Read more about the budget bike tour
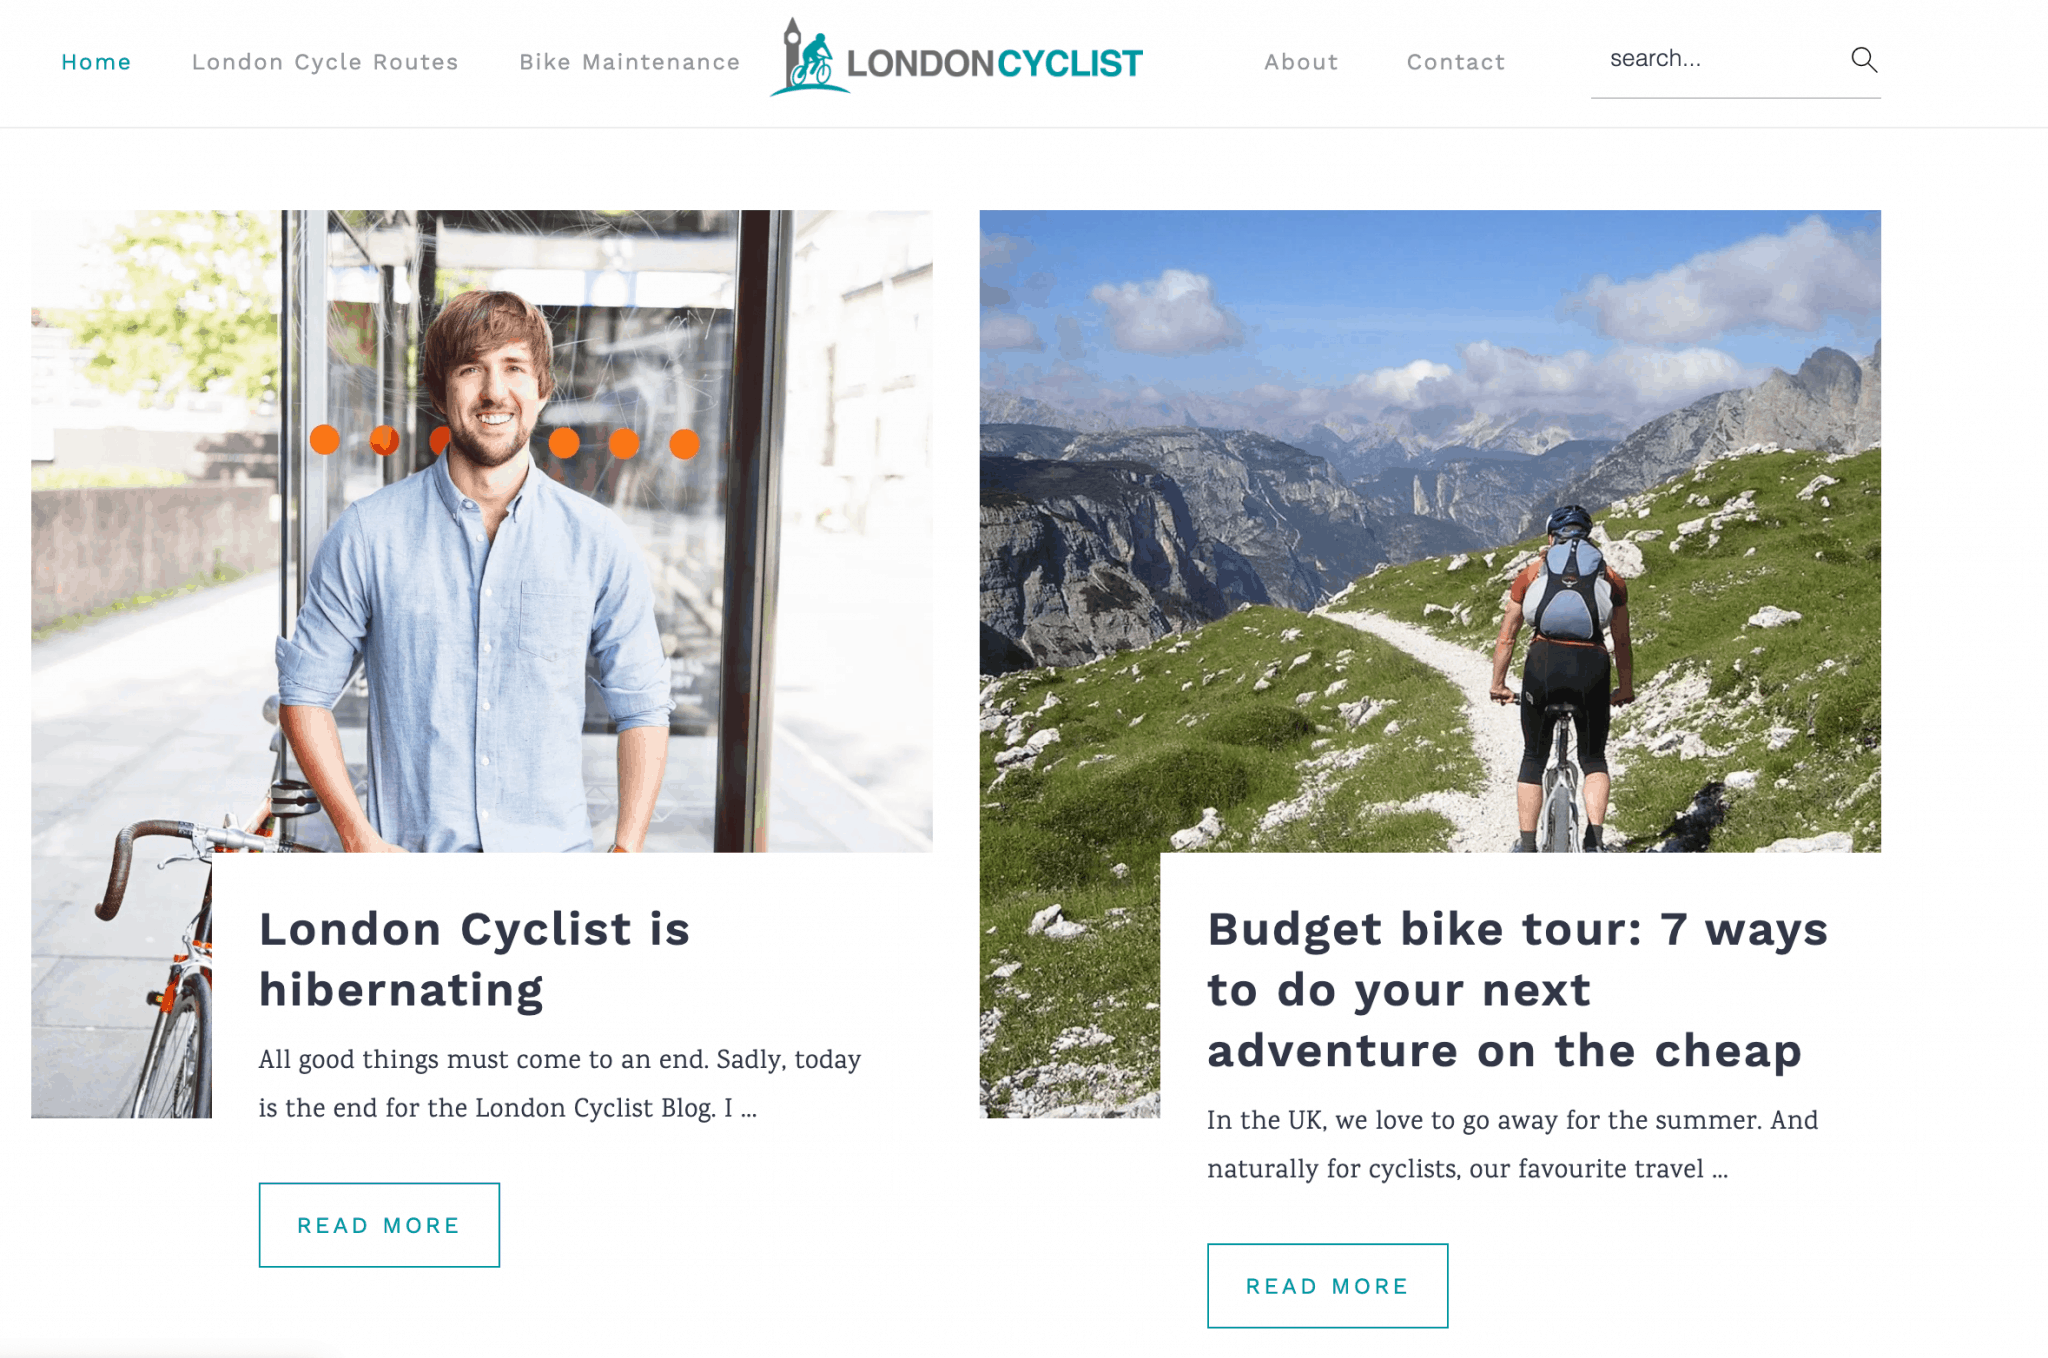 (1327, 1286)
